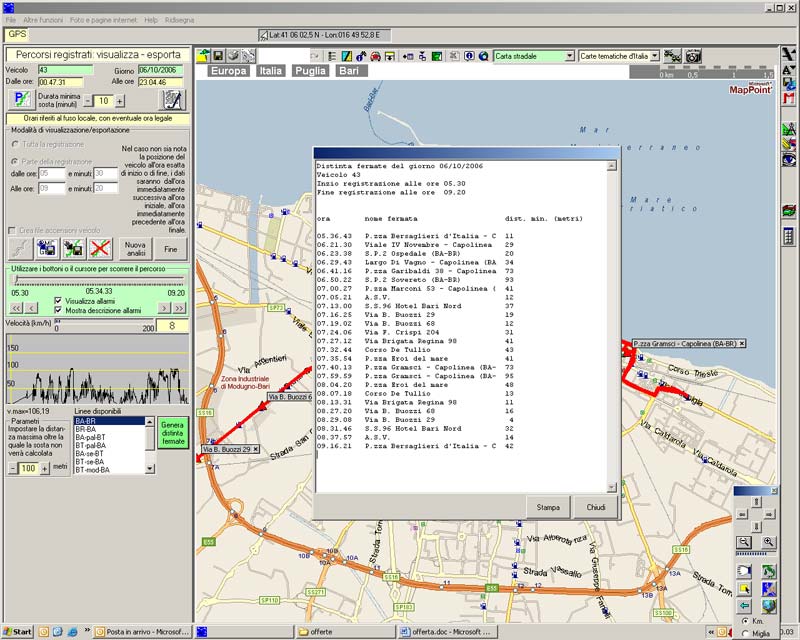Increase minimum stop duration with plus button

pos(119,102)
